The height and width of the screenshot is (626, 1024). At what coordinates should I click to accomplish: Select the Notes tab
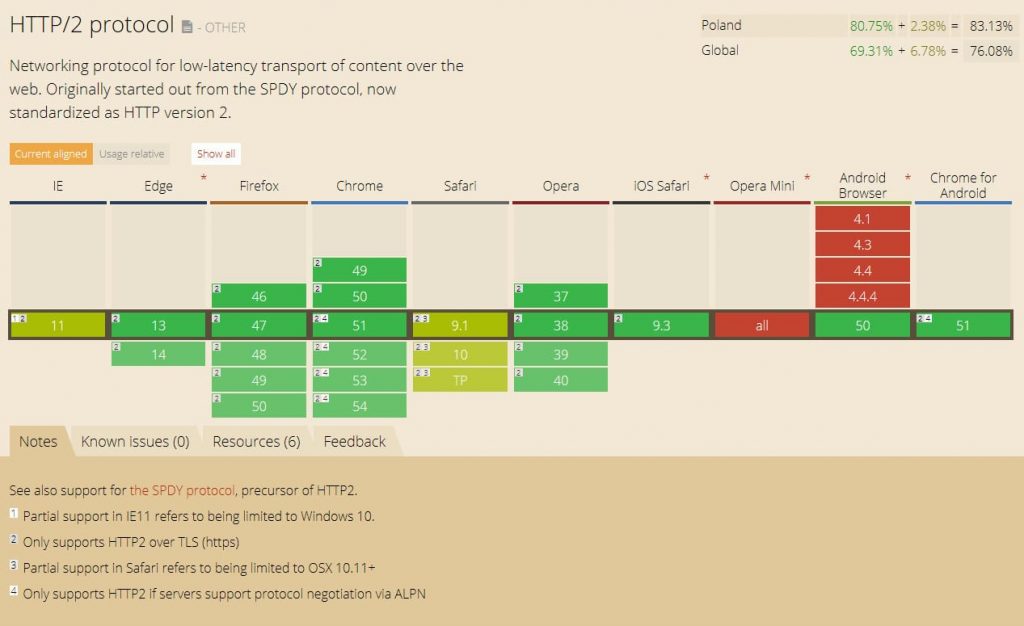tap(37, 441)
